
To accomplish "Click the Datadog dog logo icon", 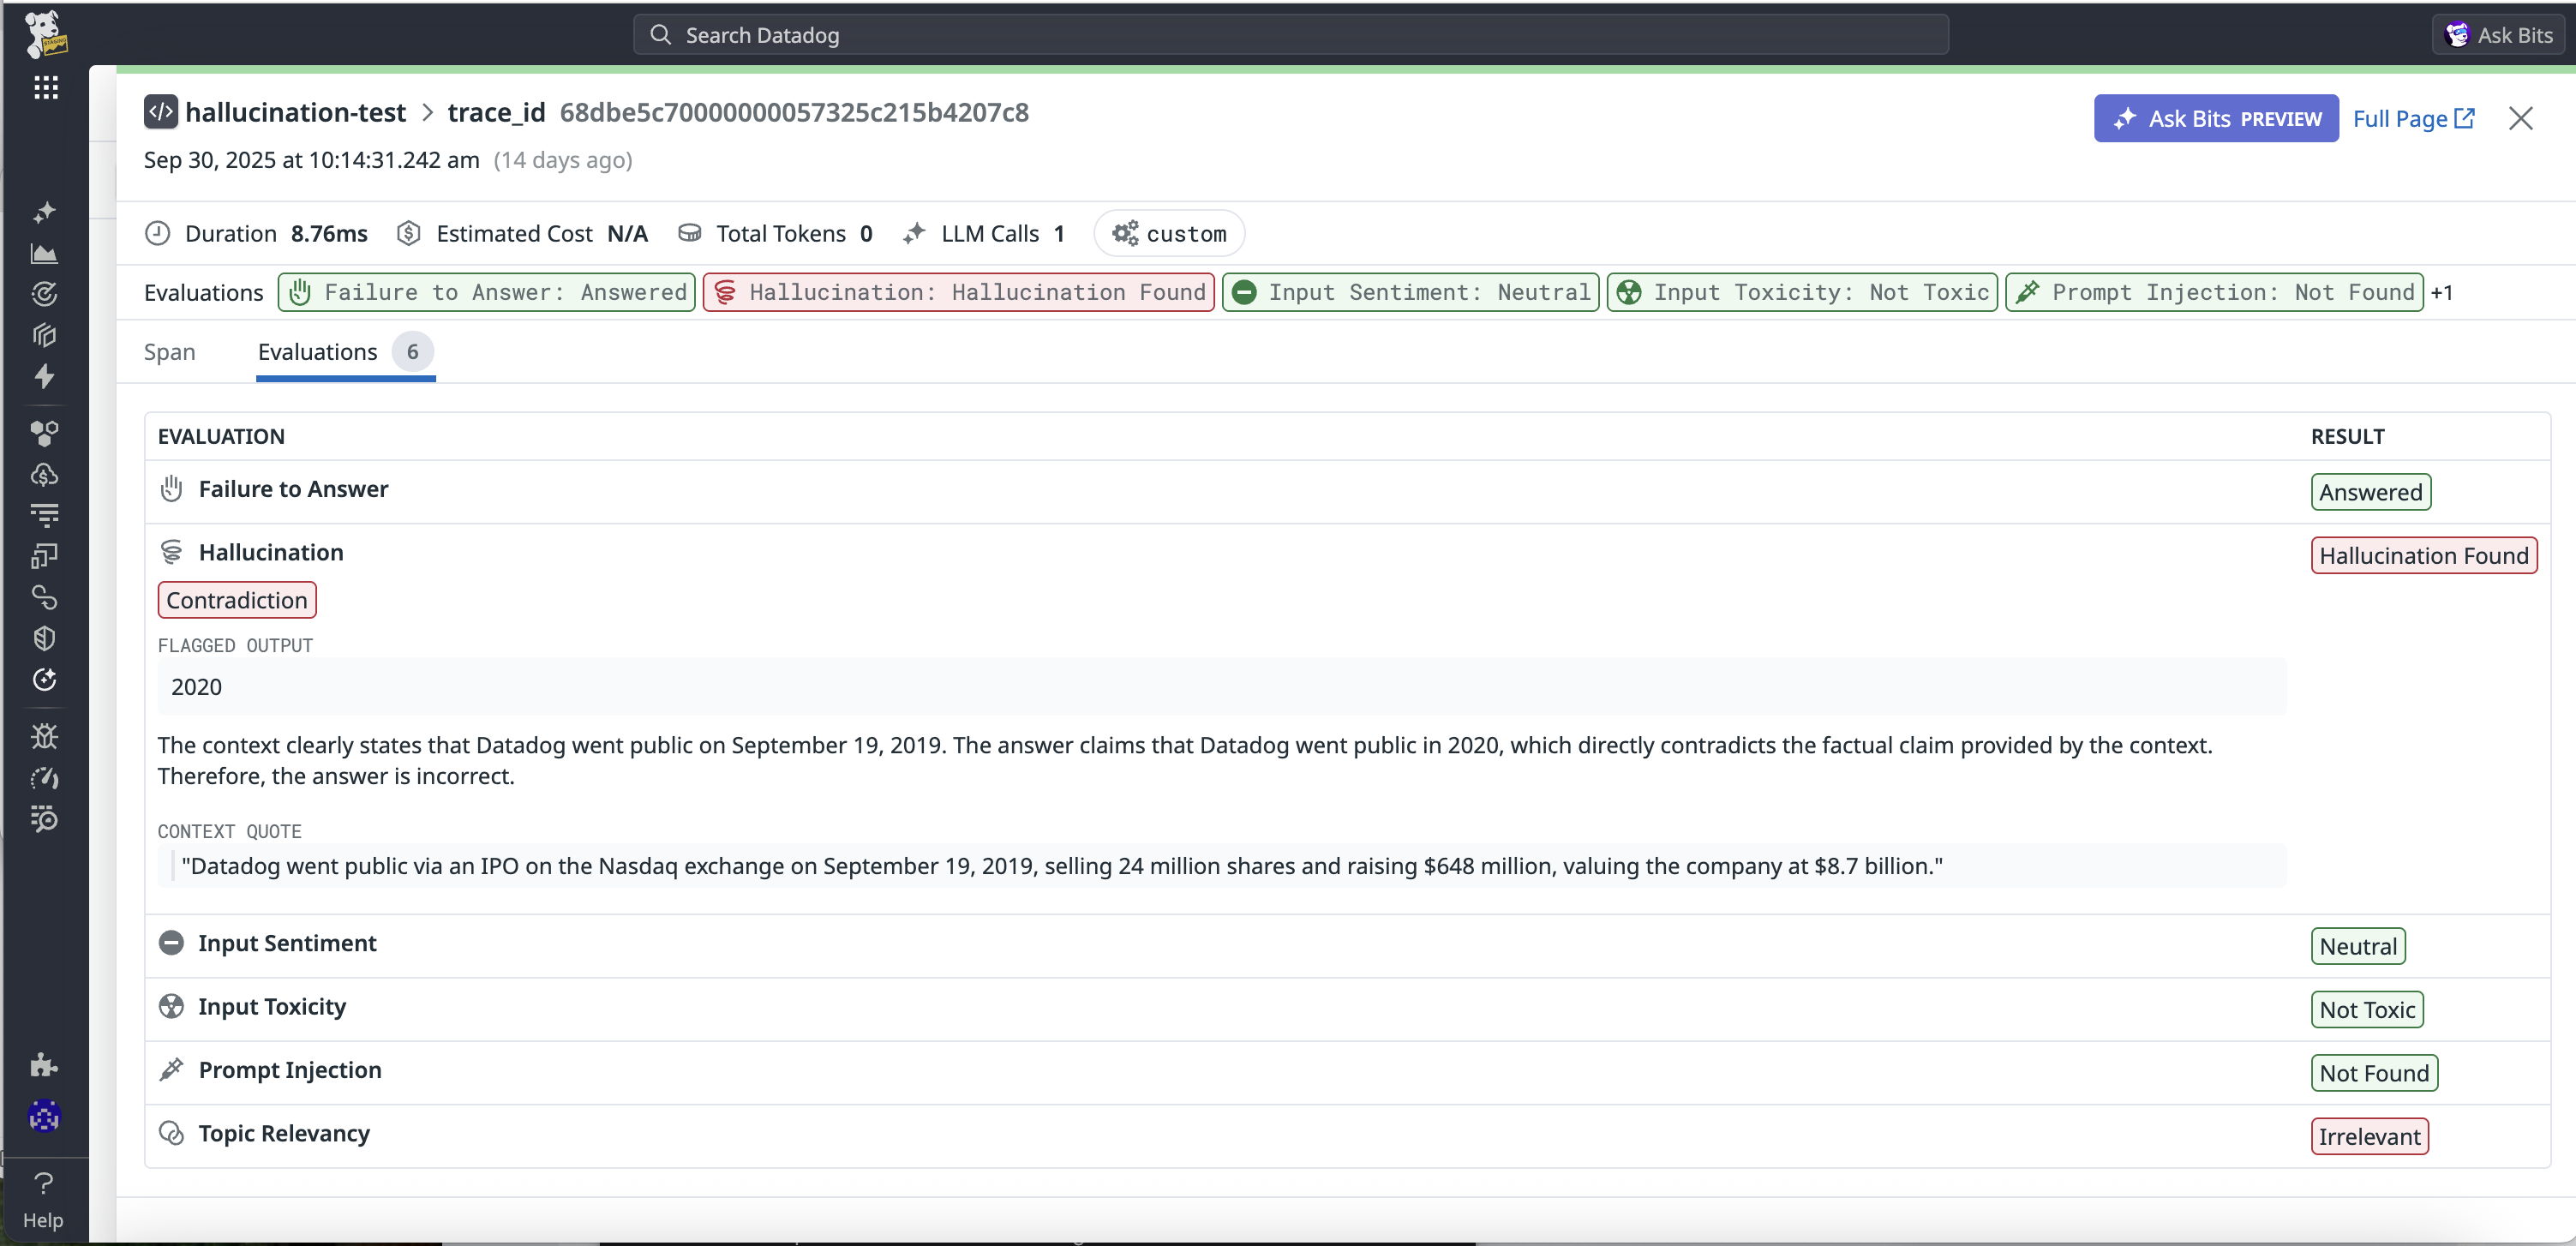I will point(45,33).
